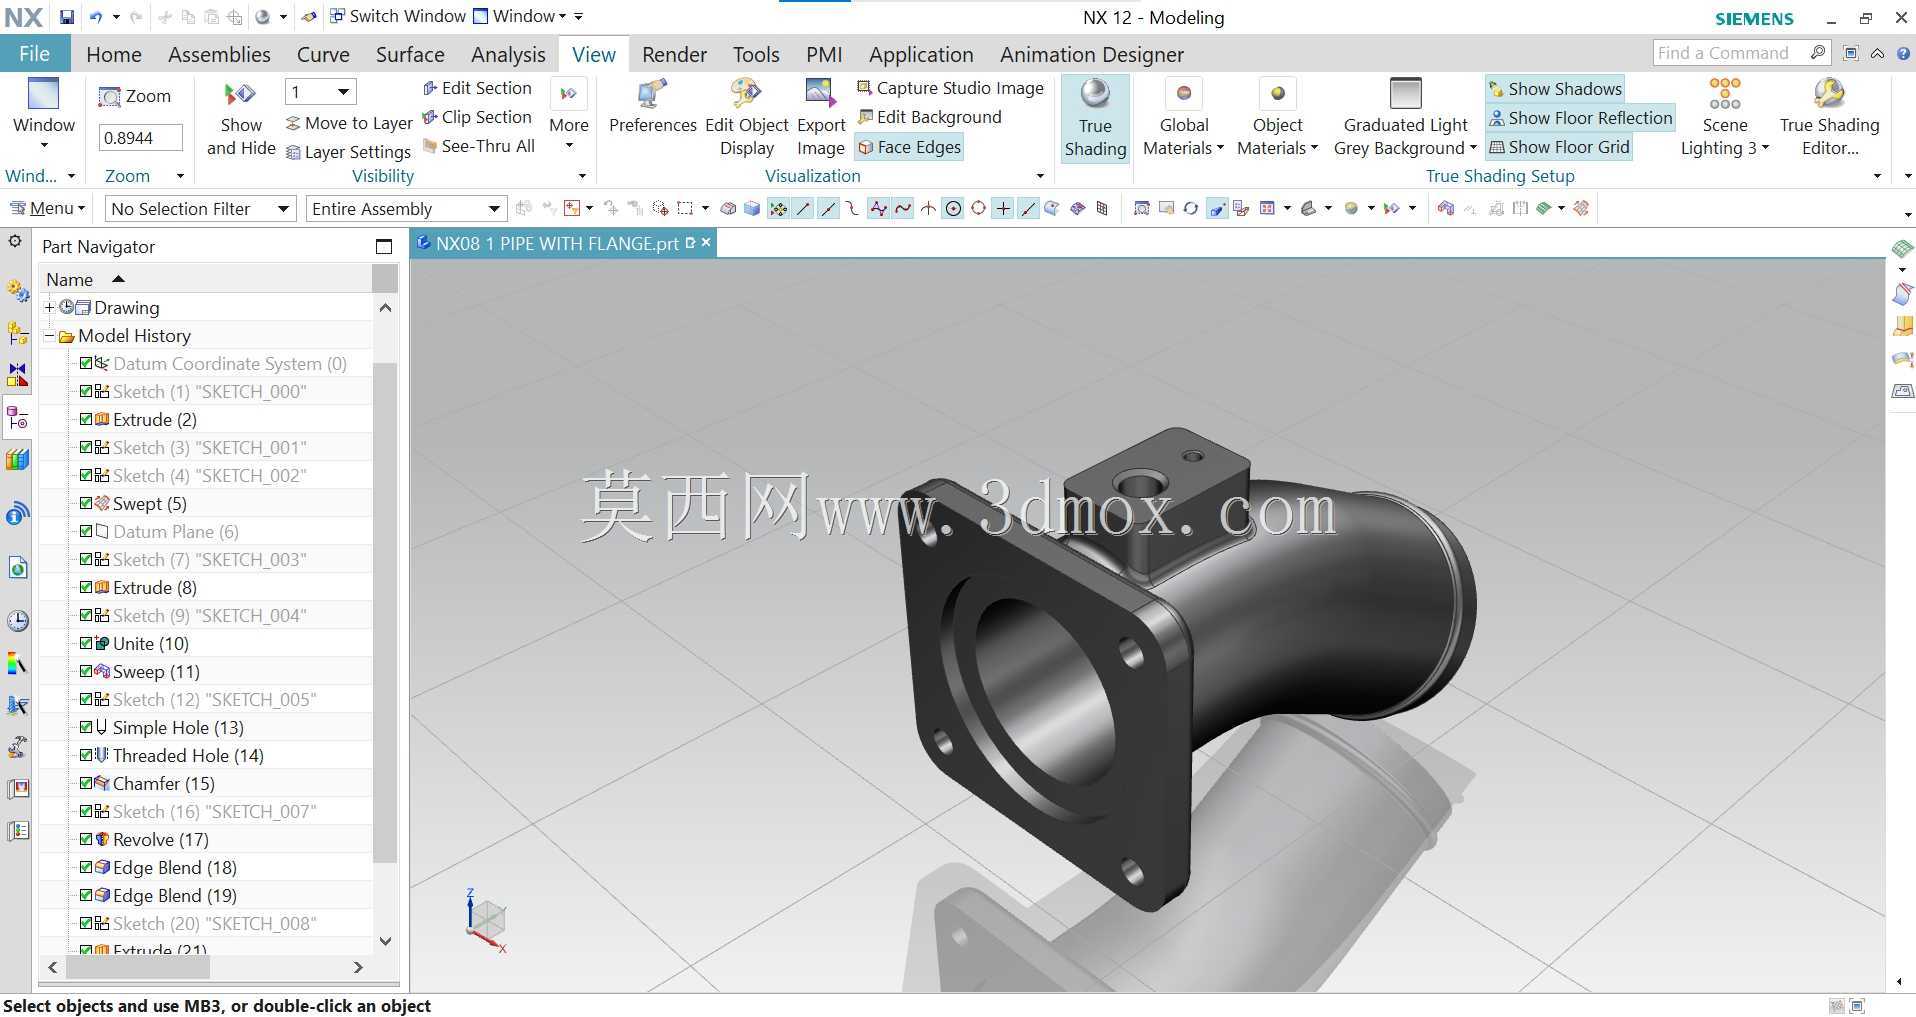Switch to Home ribbon tab
This screenshot has width=1916, height=1017.
tap(114, 54)
